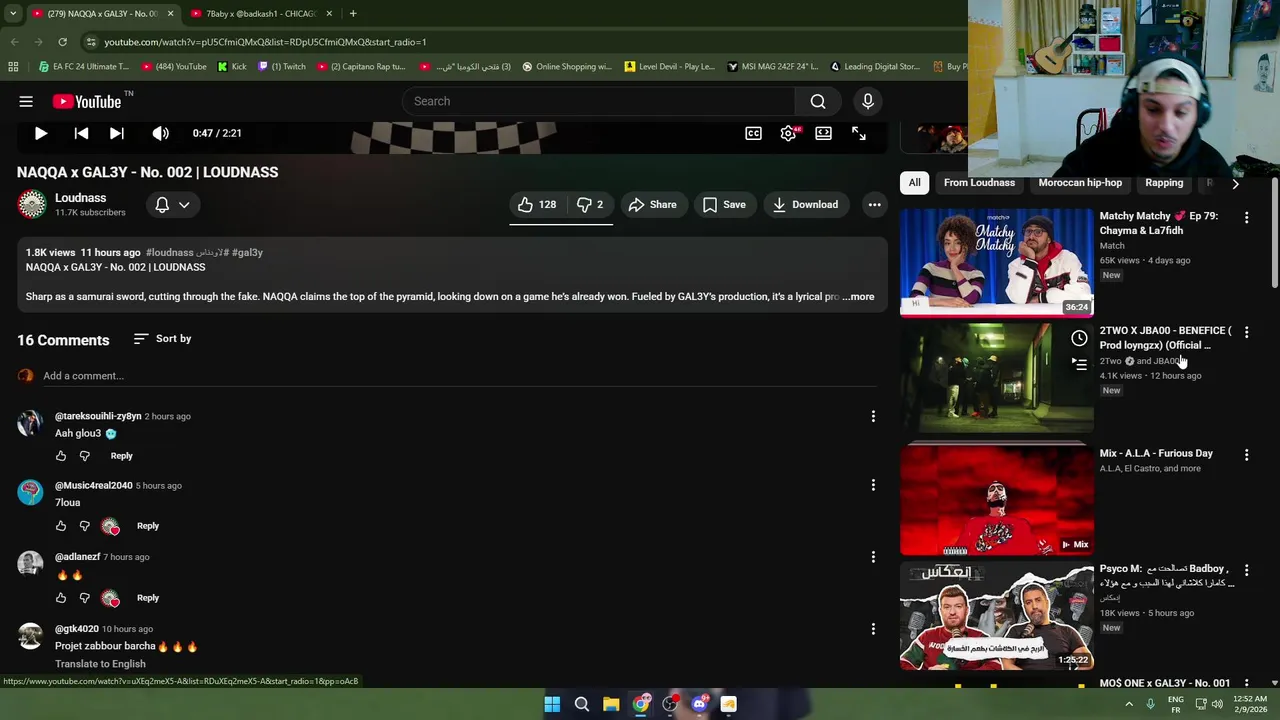Share the video

coord(652,204)
